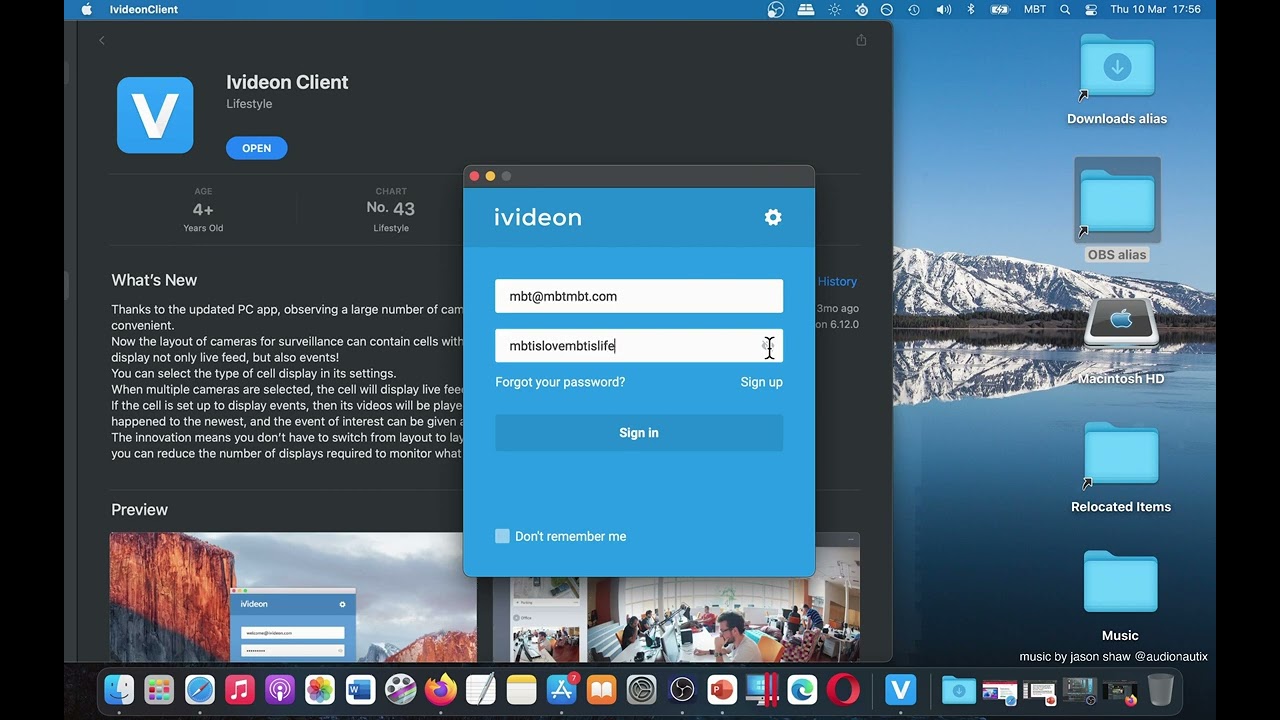Open TextEdit in the Dock
Viewport: 1280px width, 720px height.
pyautogui.click(x=481, y=690)
